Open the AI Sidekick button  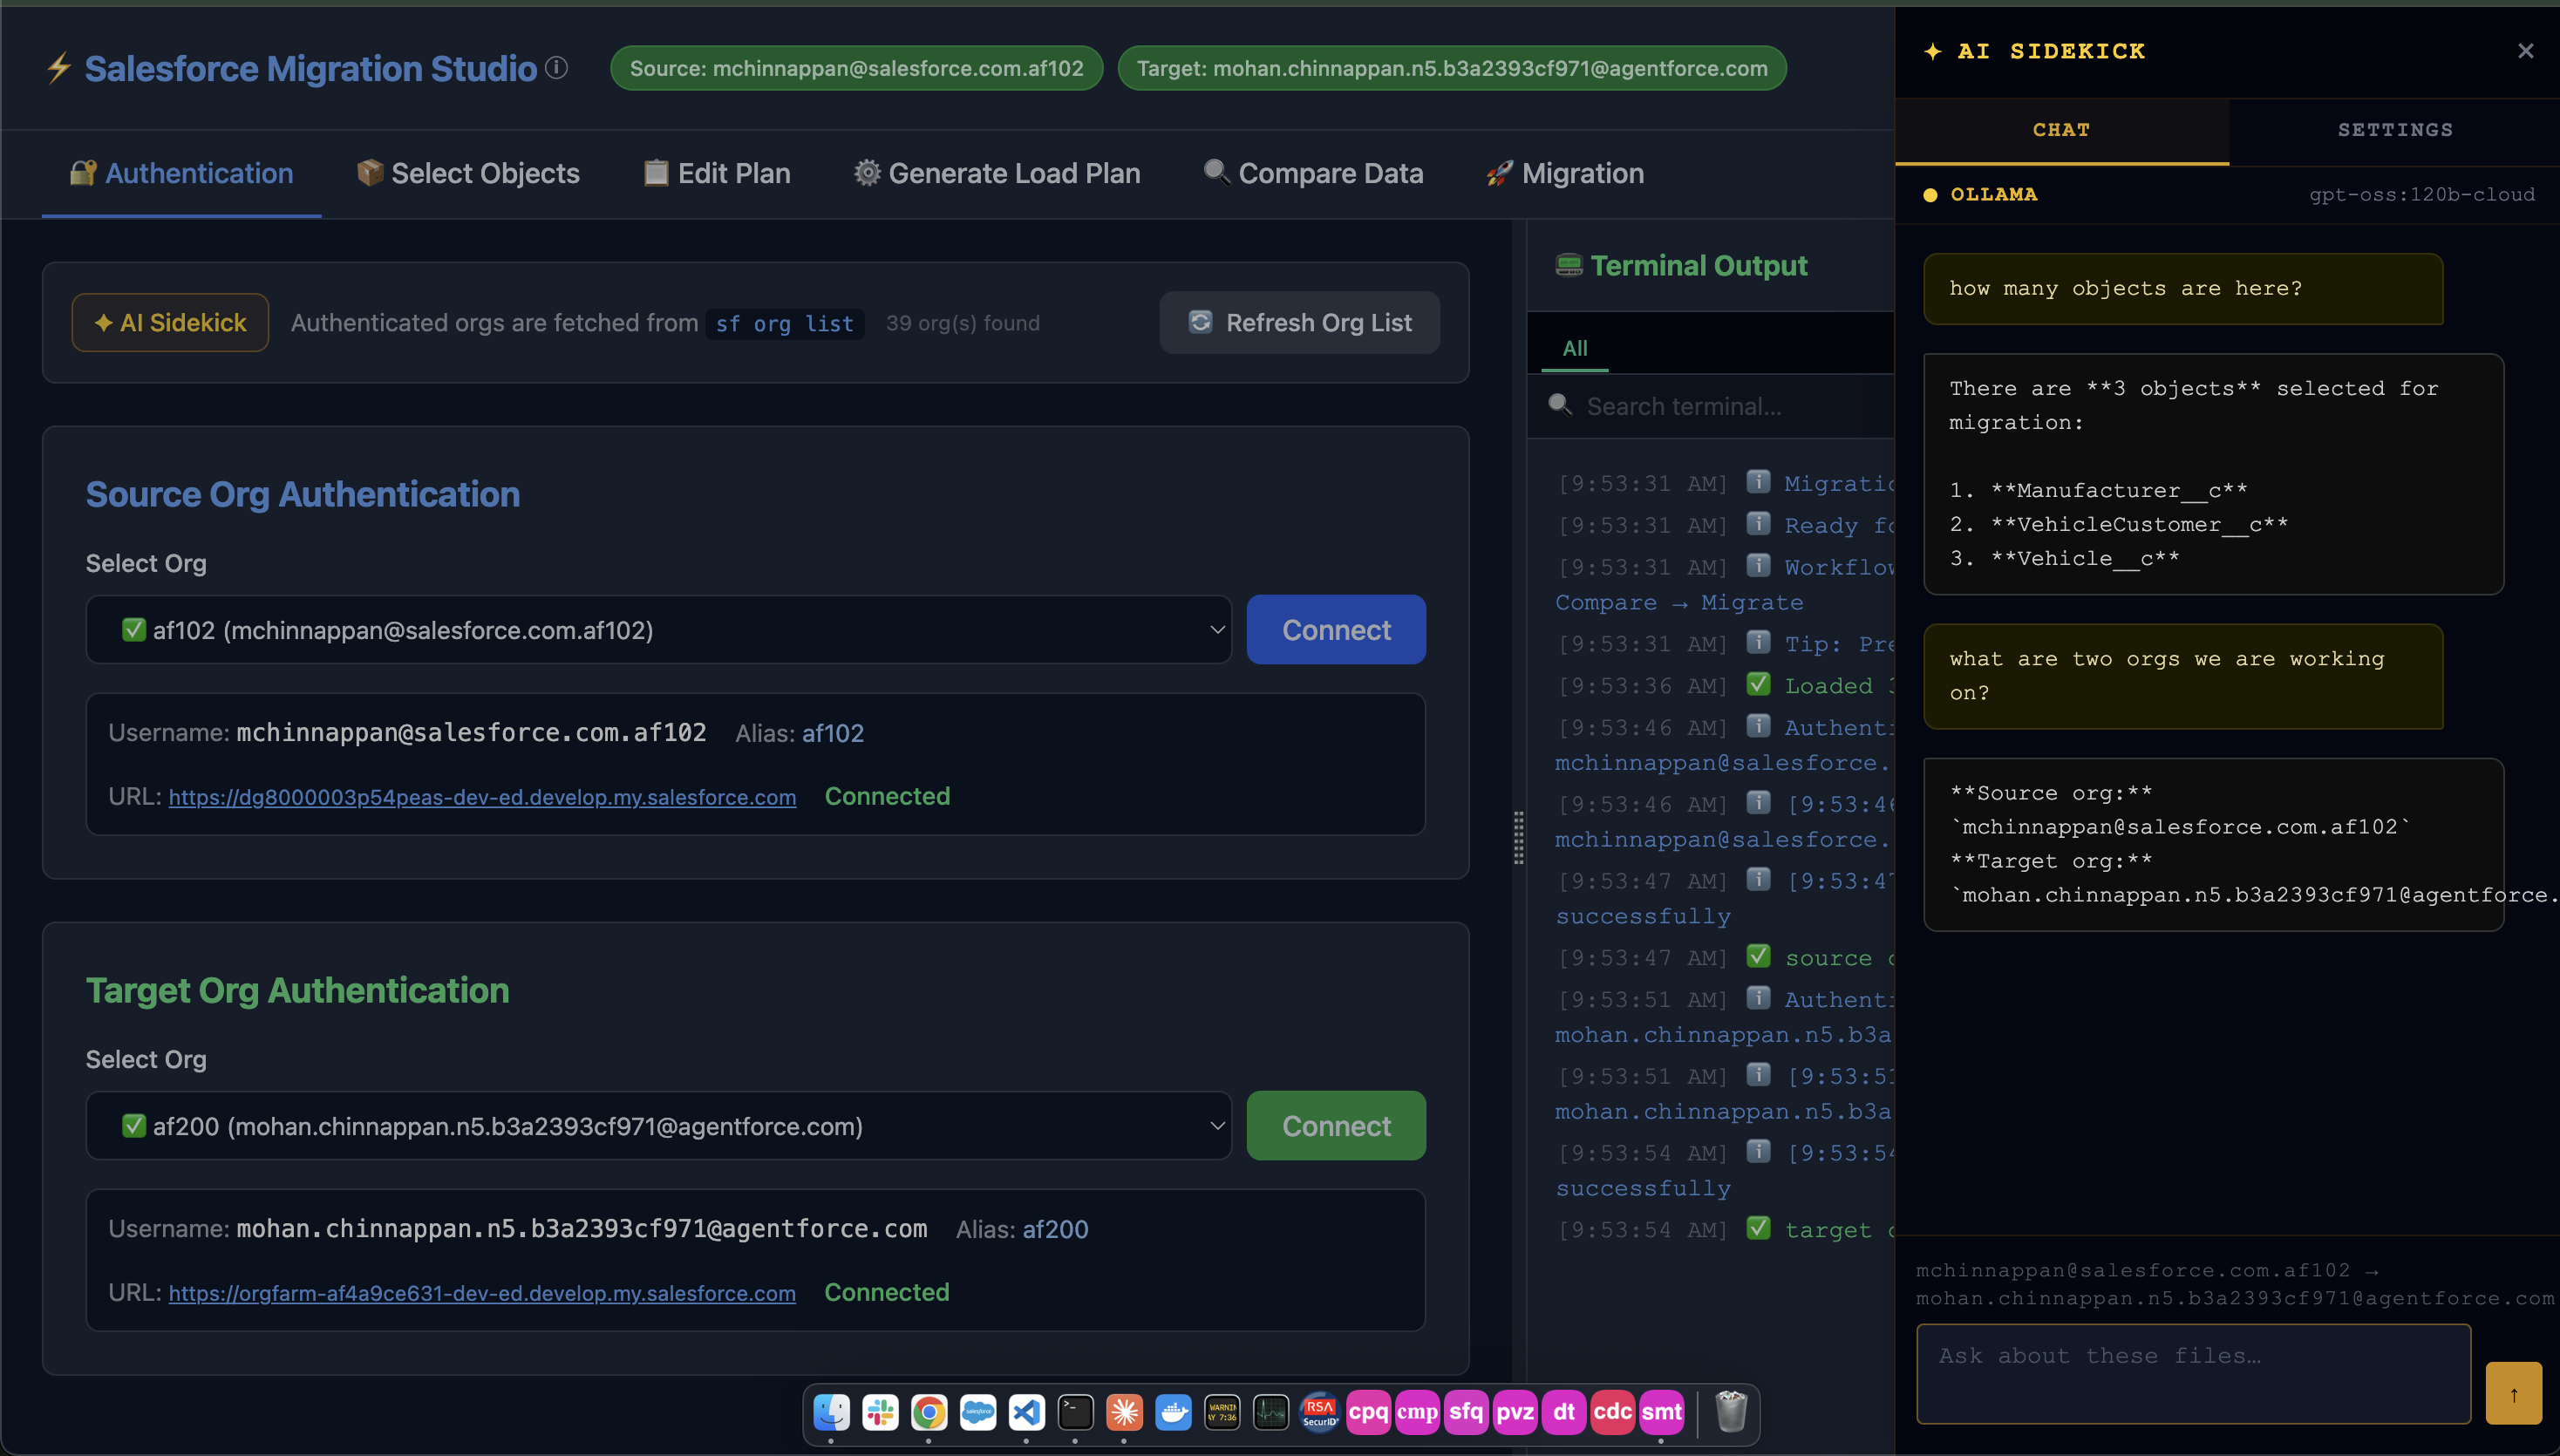pyautogui.click(x=170, y=322)
